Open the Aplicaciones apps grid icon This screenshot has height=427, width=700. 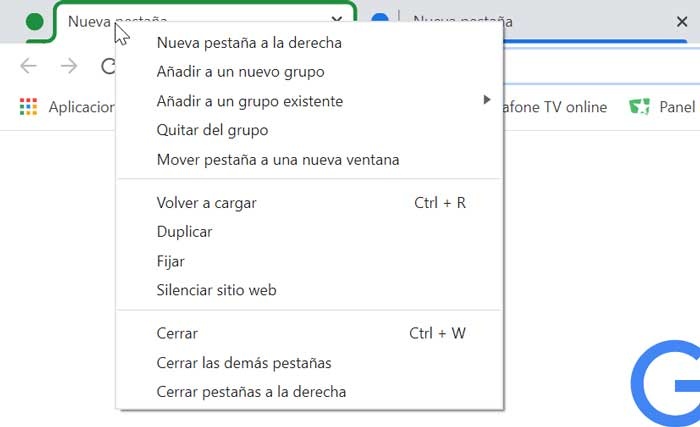pos(28,107)
